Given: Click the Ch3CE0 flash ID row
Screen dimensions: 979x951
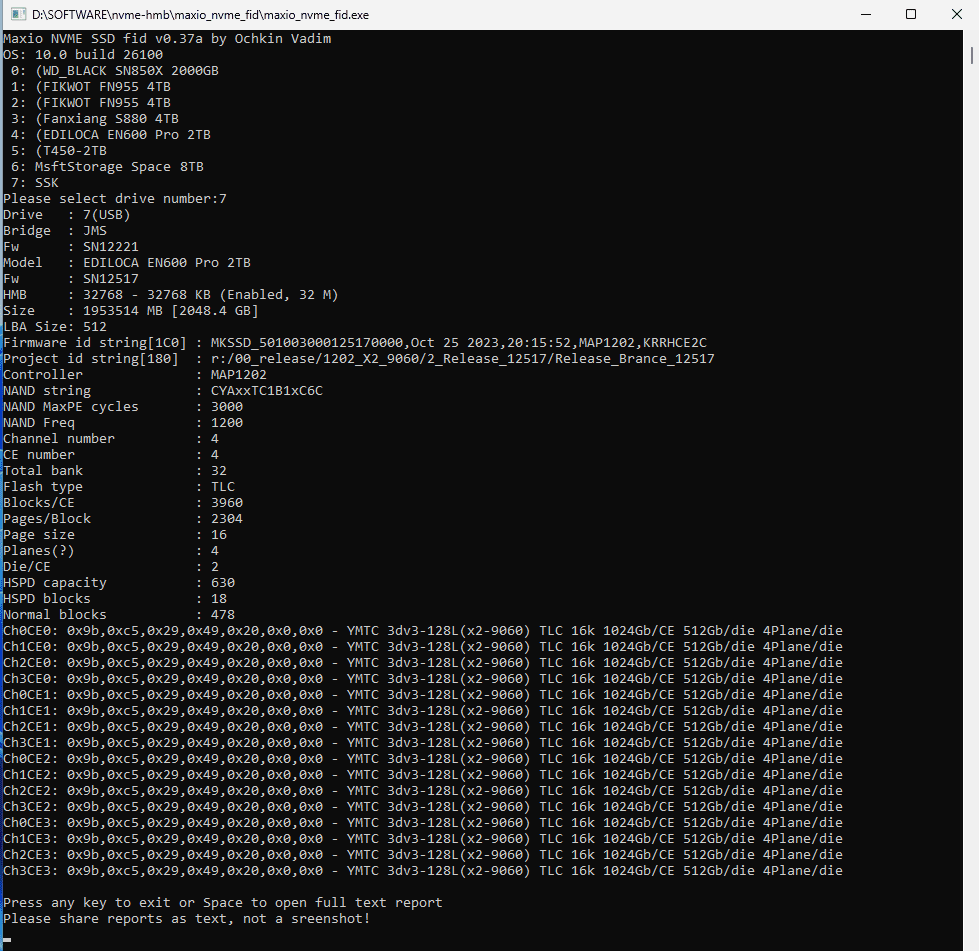Looking at the screenshot, I should (x=423, y=678).
